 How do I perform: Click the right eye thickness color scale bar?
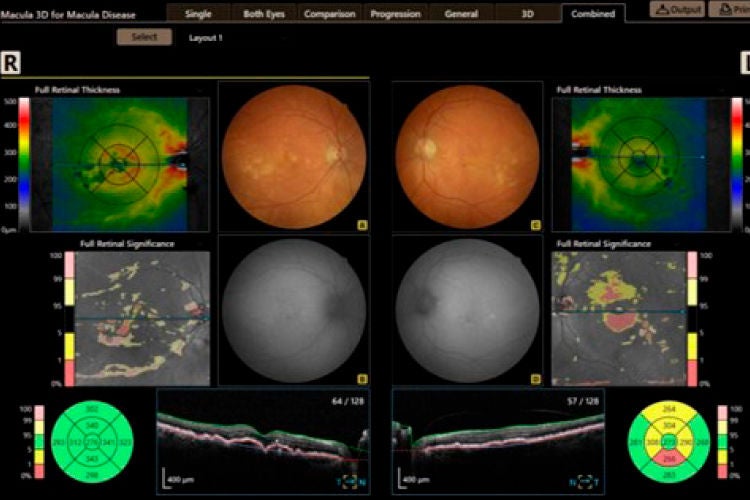coord(24,165)
